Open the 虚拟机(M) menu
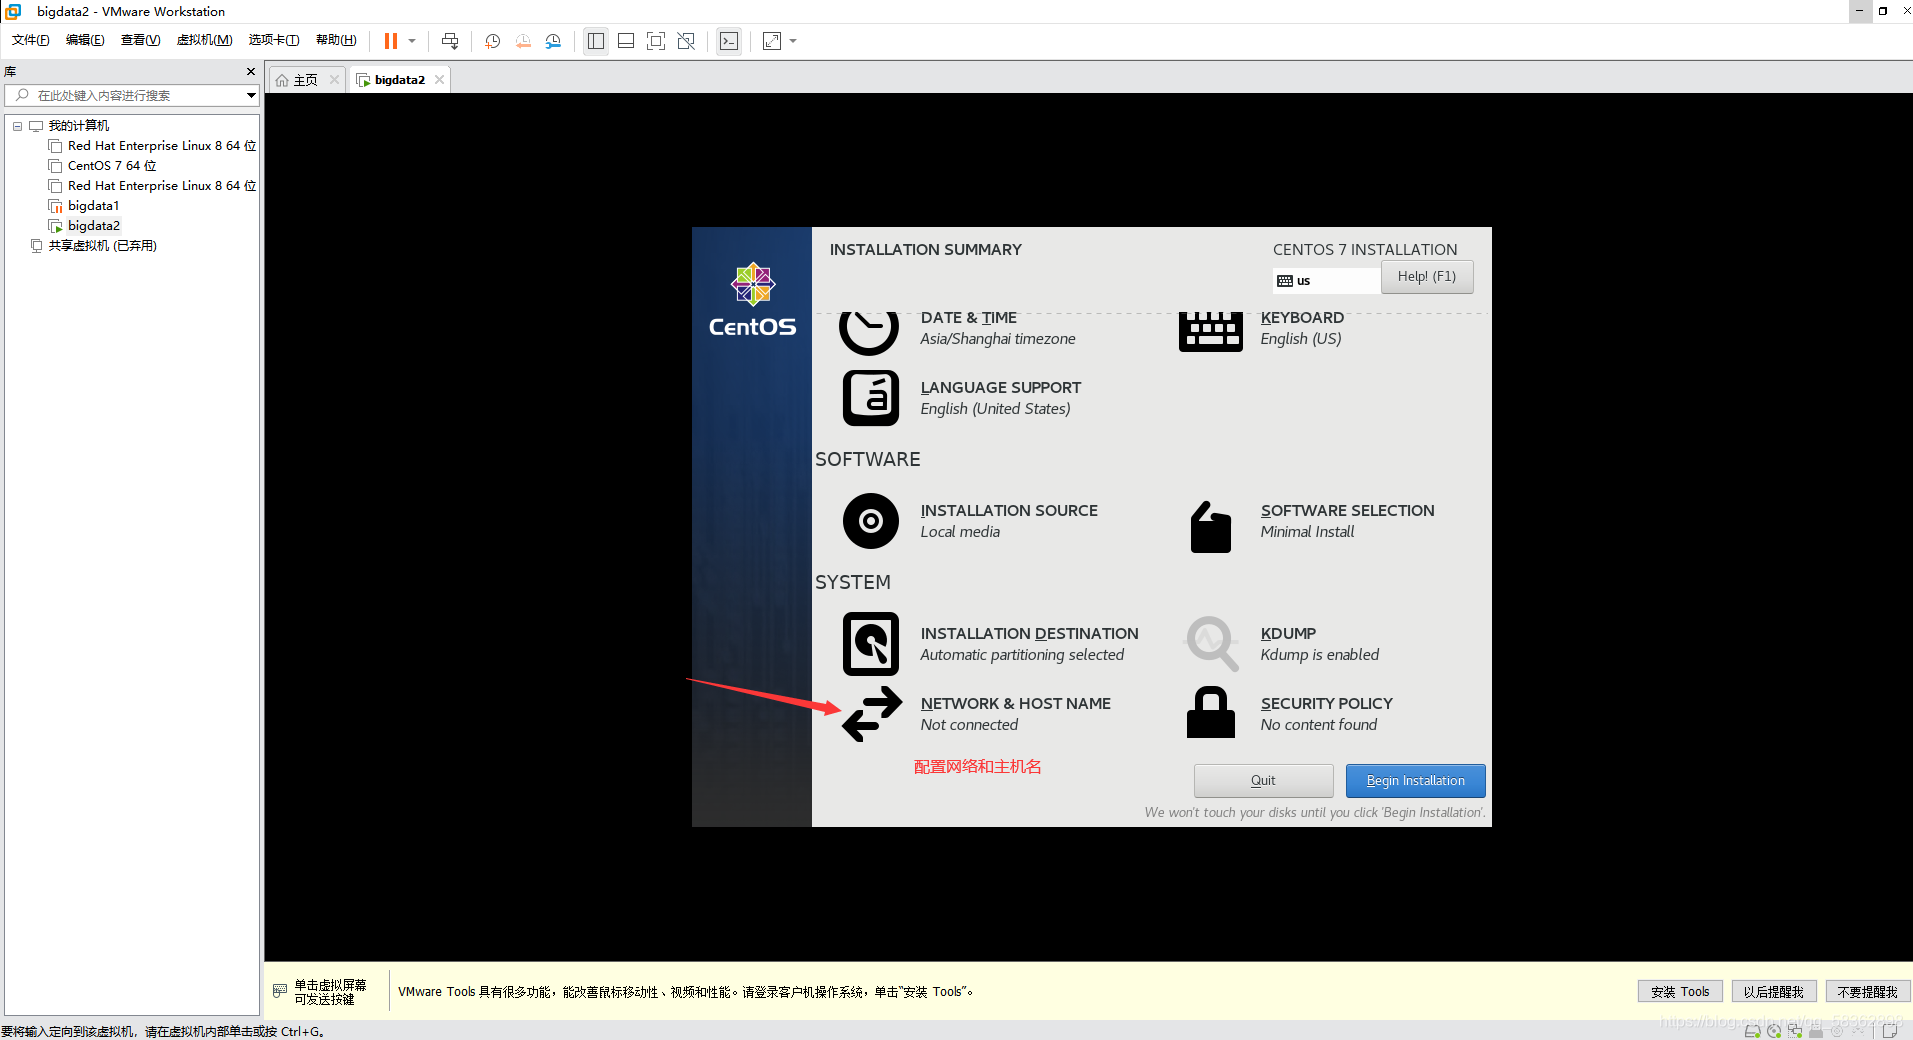 [204, 40]
